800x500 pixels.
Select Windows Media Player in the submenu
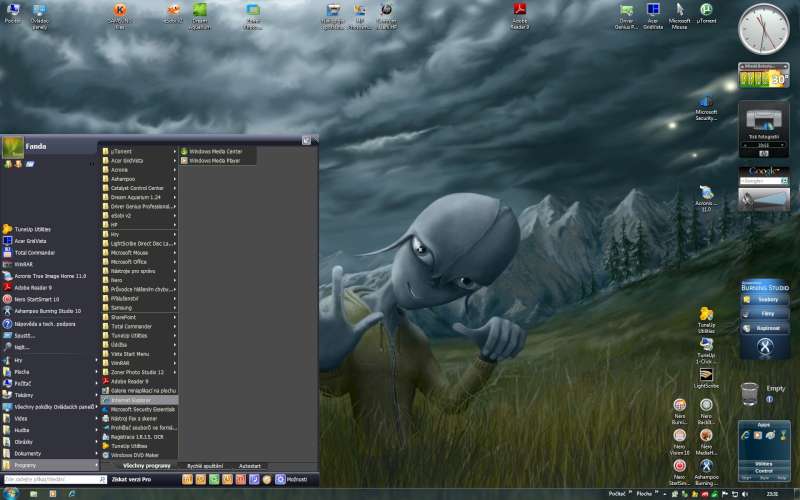(x=214, y=160)
